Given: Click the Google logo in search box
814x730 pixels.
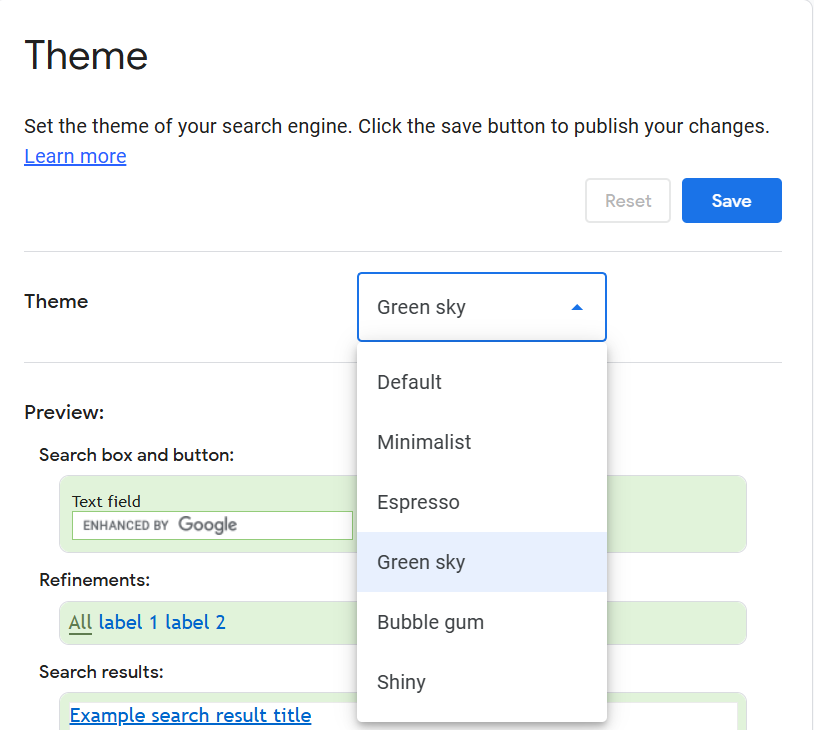Looking at the screenshot, I should click(208, 524).
